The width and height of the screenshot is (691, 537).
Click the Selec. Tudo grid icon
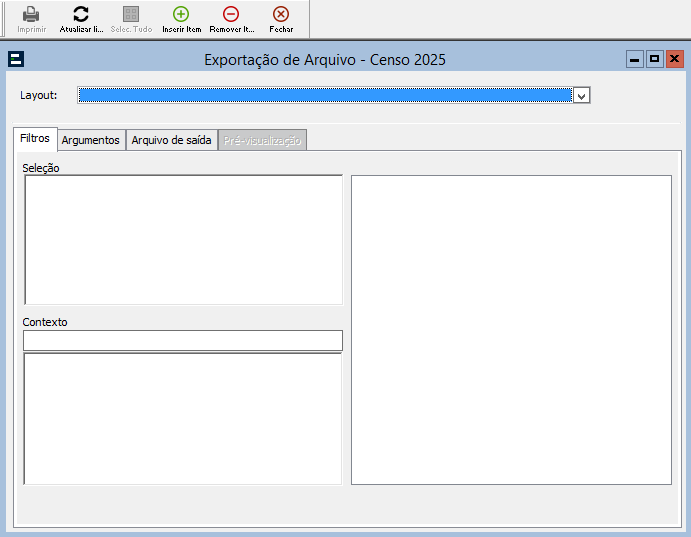131,14
